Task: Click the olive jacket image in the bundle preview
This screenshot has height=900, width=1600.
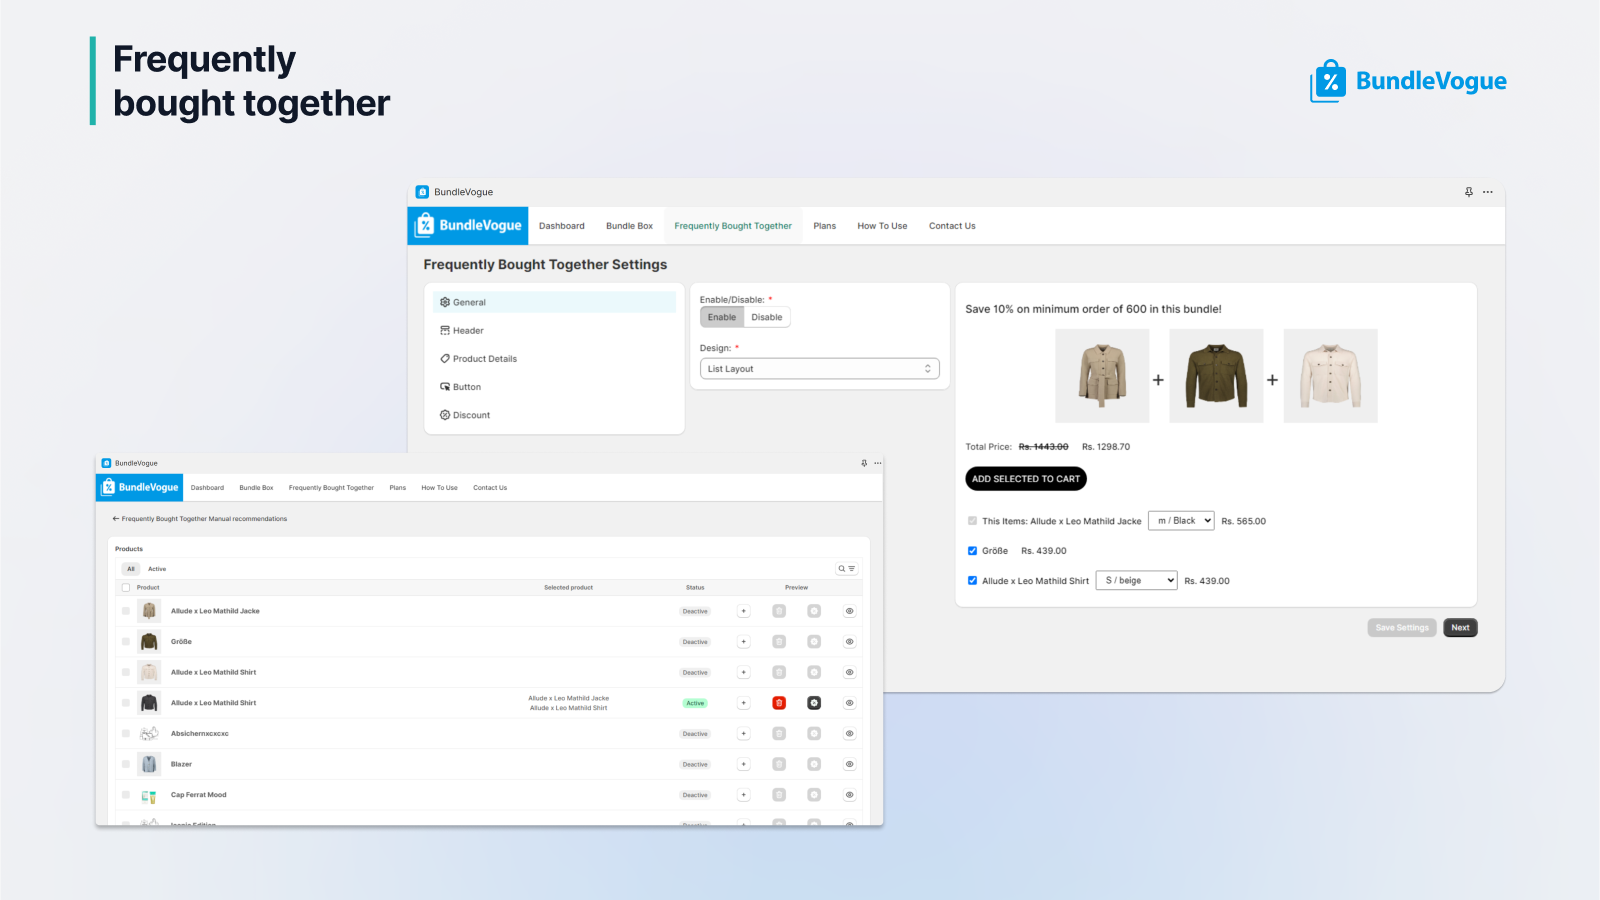Action: click(1216, 376)
